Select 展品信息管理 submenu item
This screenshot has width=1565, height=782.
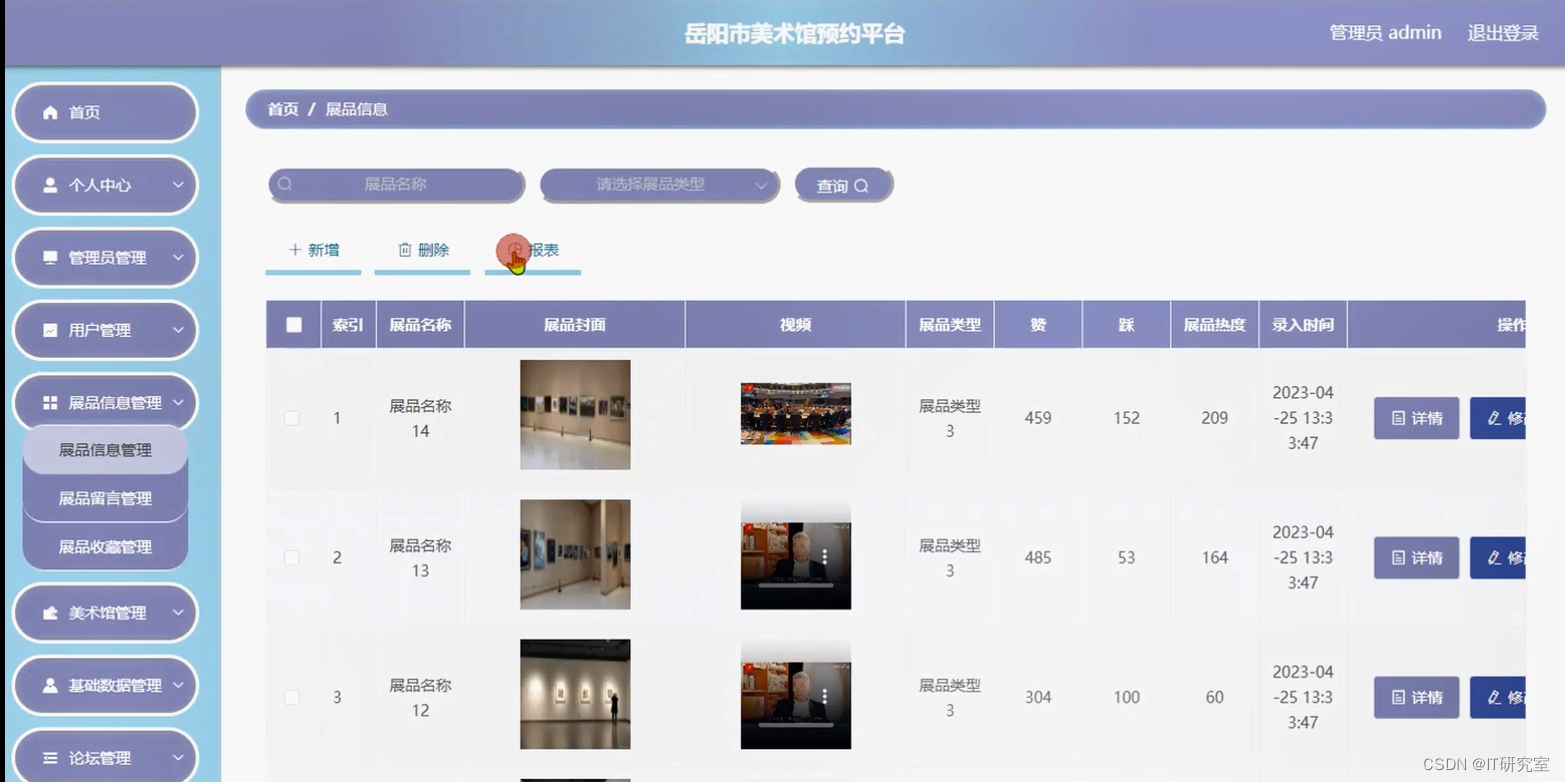[105, 450]
